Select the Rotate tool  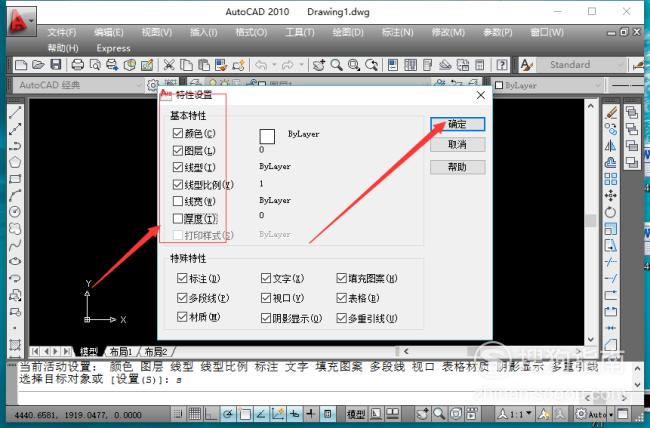(611, 212)
